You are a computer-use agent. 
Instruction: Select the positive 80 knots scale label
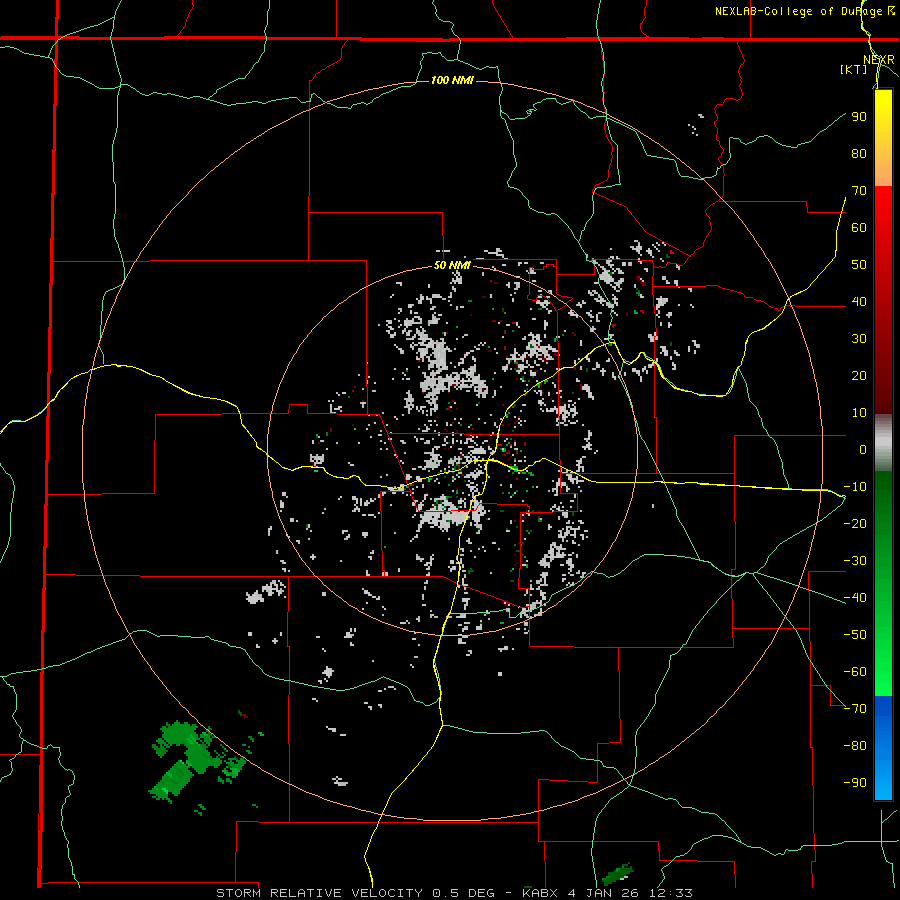tap(859, 153)
